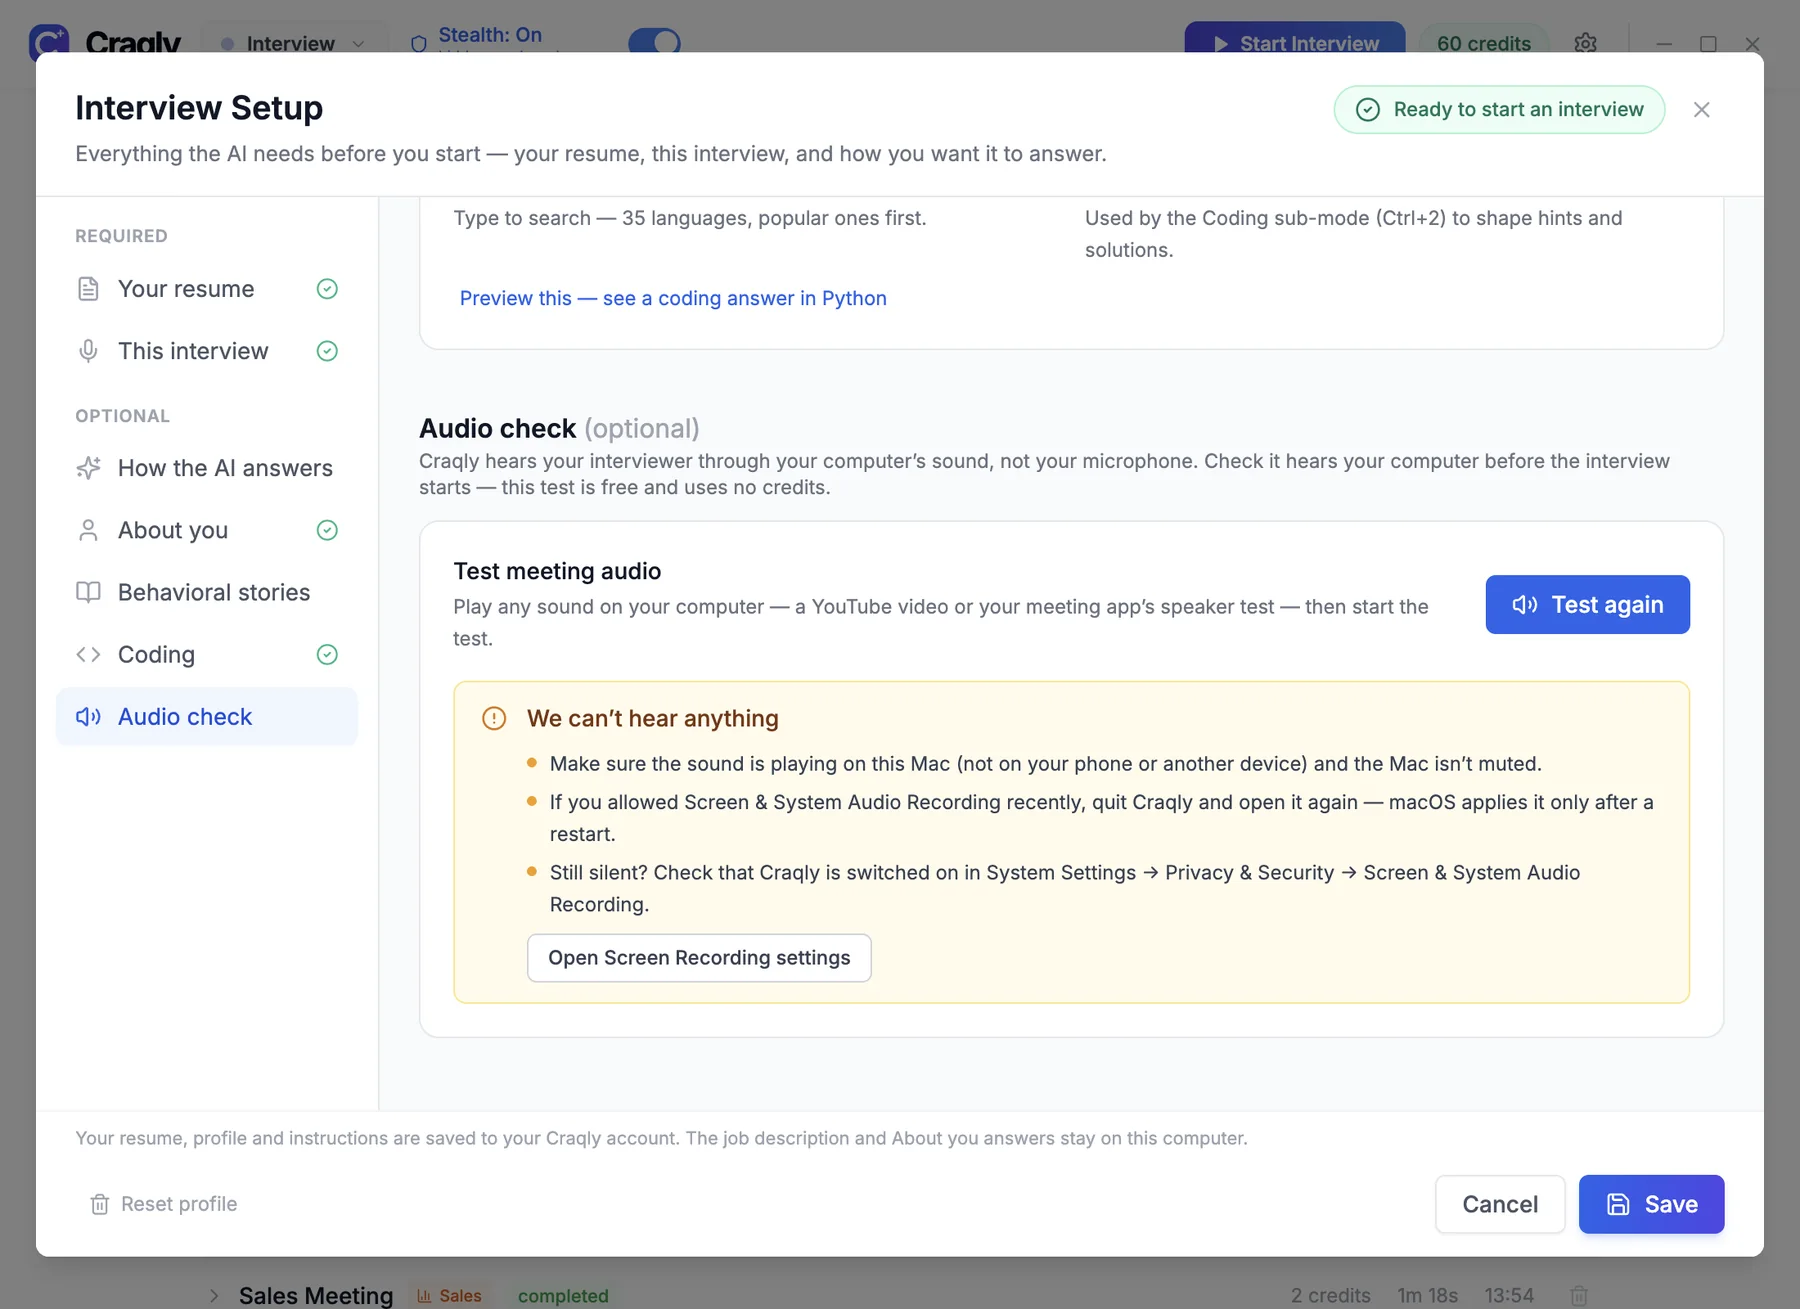Go to This interview section

point(207,351)
